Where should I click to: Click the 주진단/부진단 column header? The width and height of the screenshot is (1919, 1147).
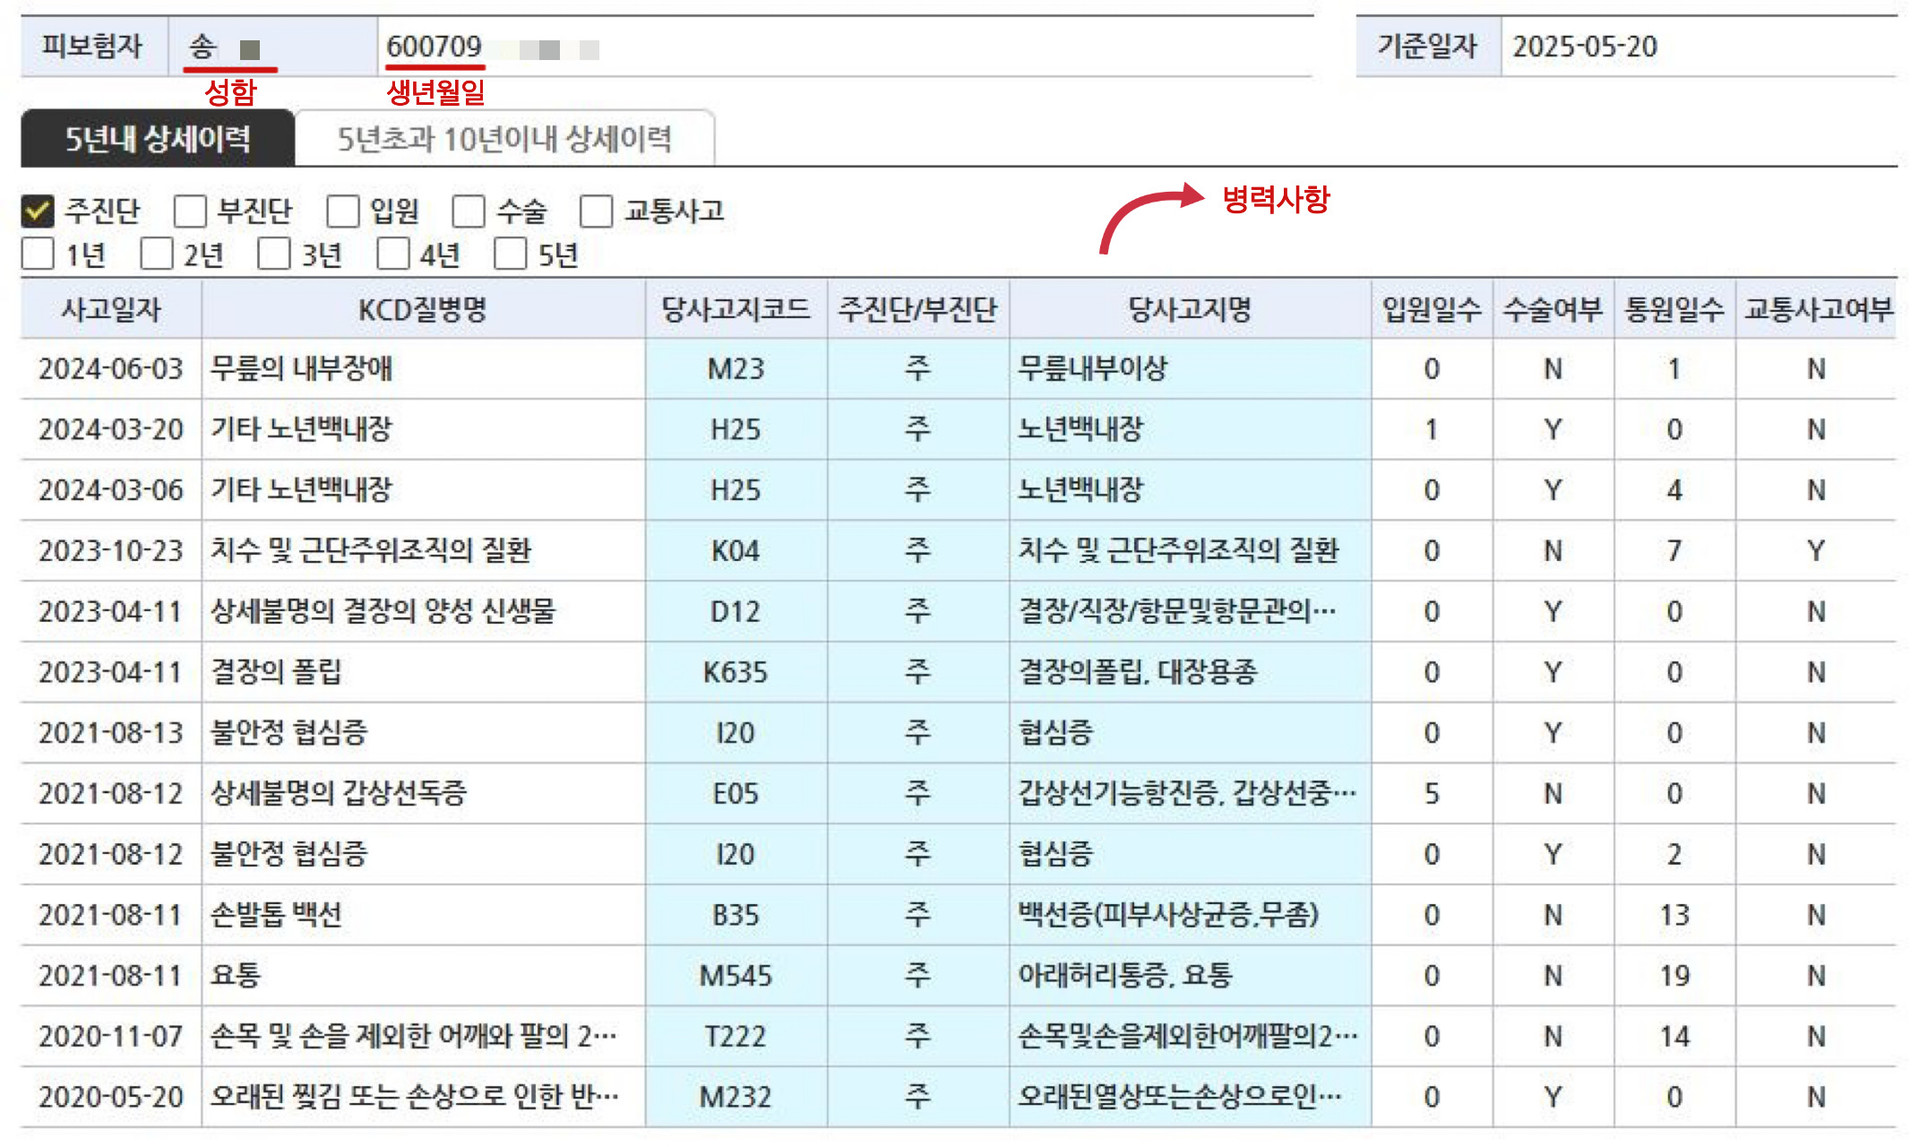(918, 309)
